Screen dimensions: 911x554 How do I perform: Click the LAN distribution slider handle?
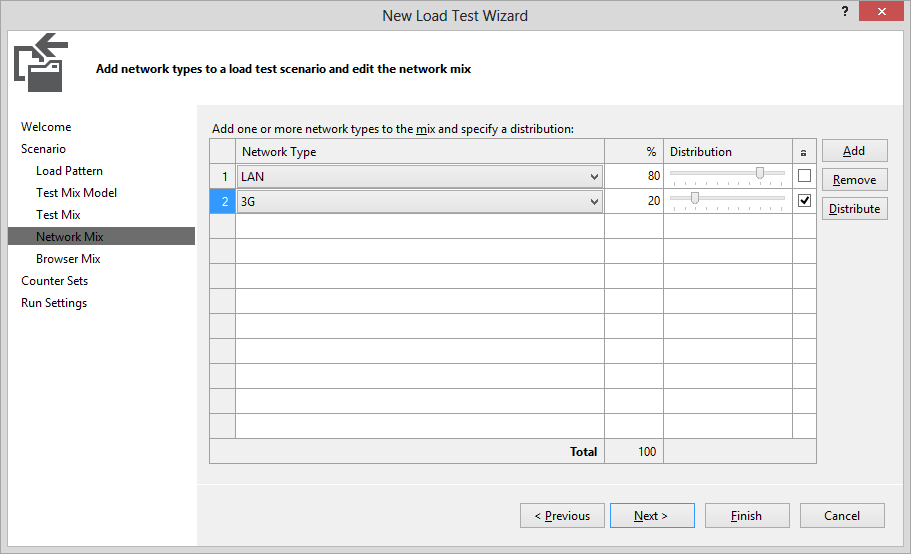(760, 173)
